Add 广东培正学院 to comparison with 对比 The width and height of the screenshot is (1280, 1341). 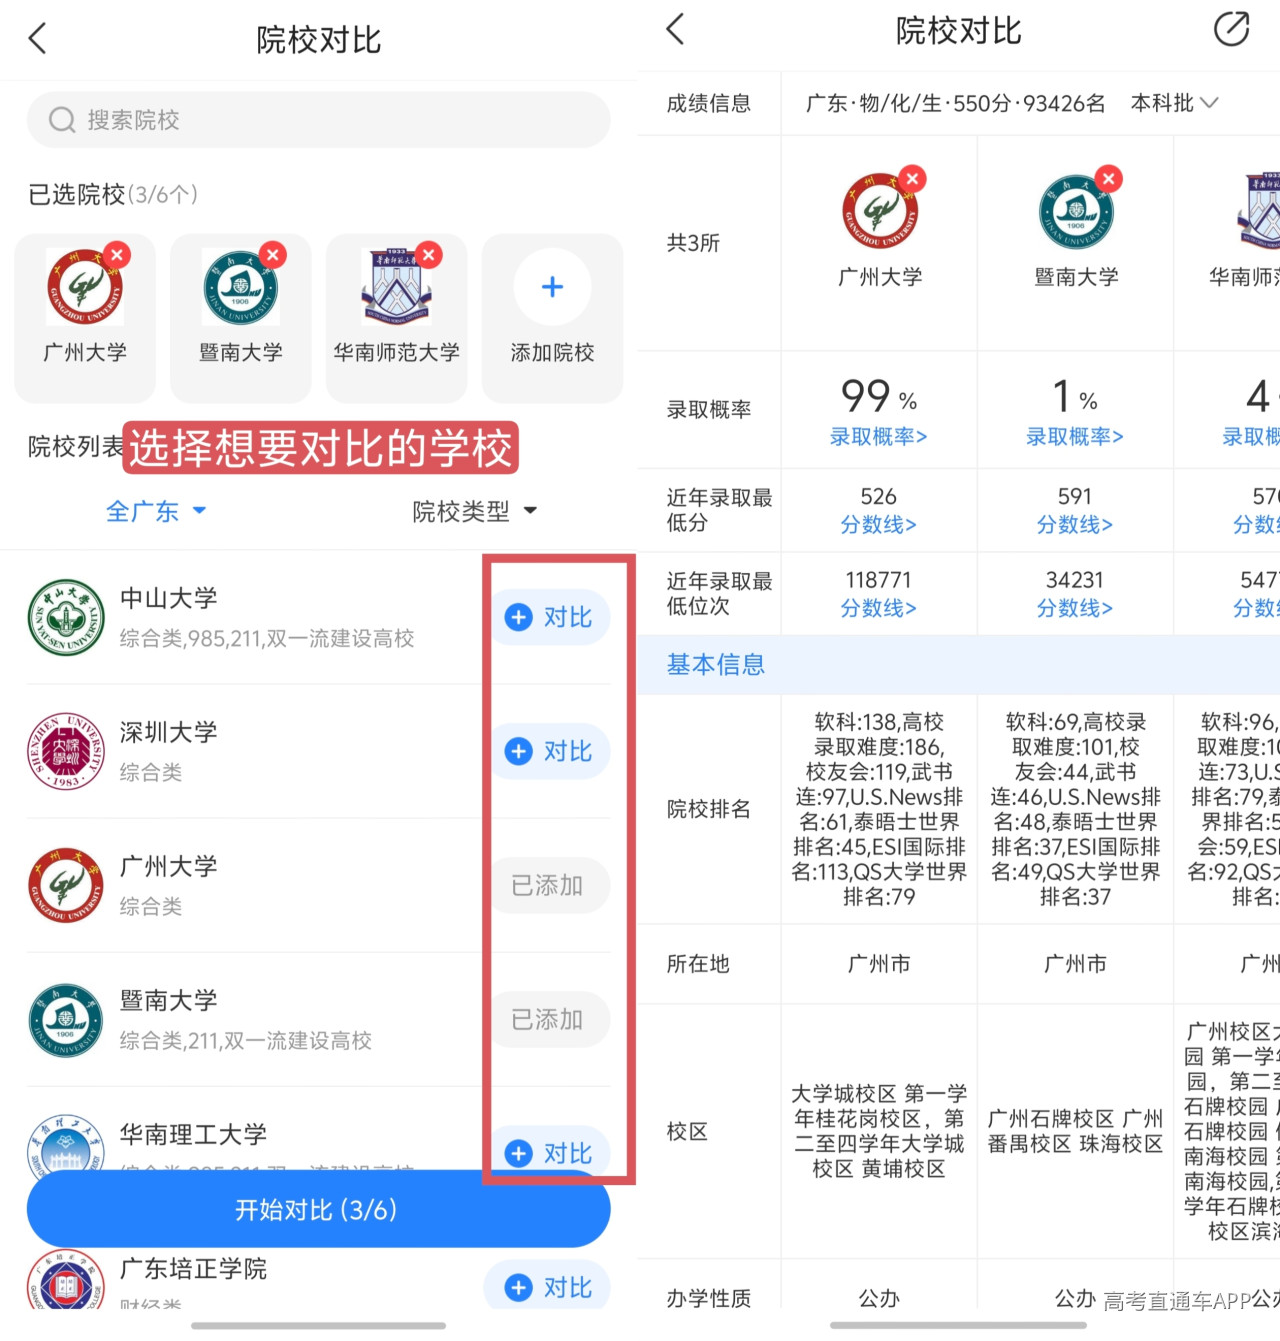(x=549, y=1286)
